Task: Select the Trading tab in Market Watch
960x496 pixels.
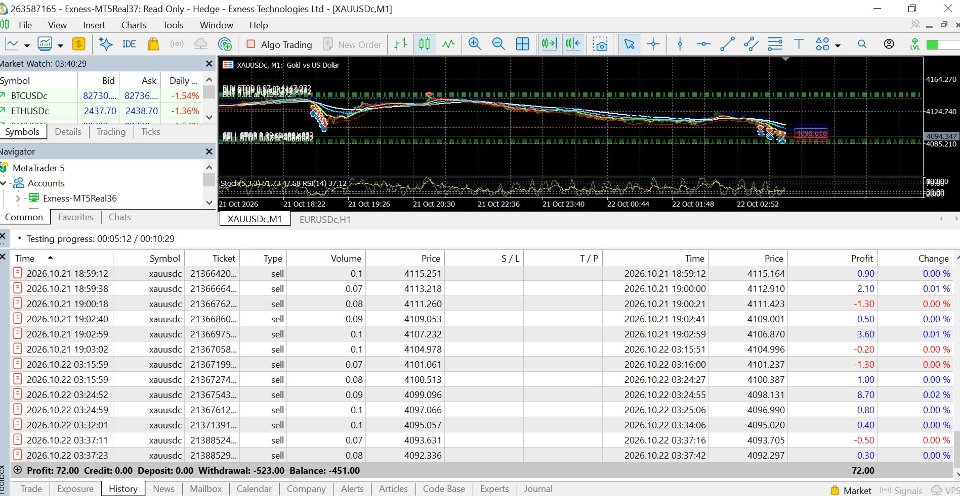Action: click(x=111, y=132)
